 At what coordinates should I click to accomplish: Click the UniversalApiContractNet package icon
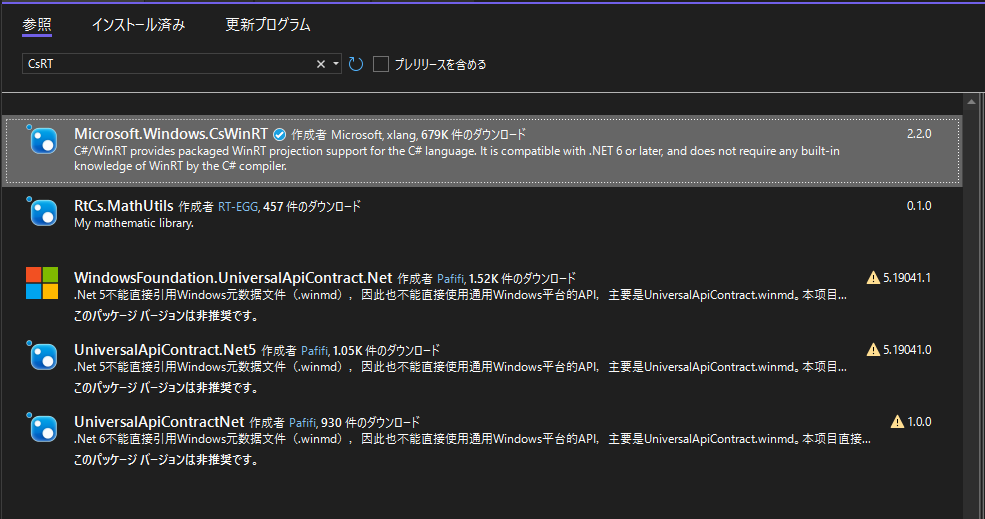[x=44, y=429]
